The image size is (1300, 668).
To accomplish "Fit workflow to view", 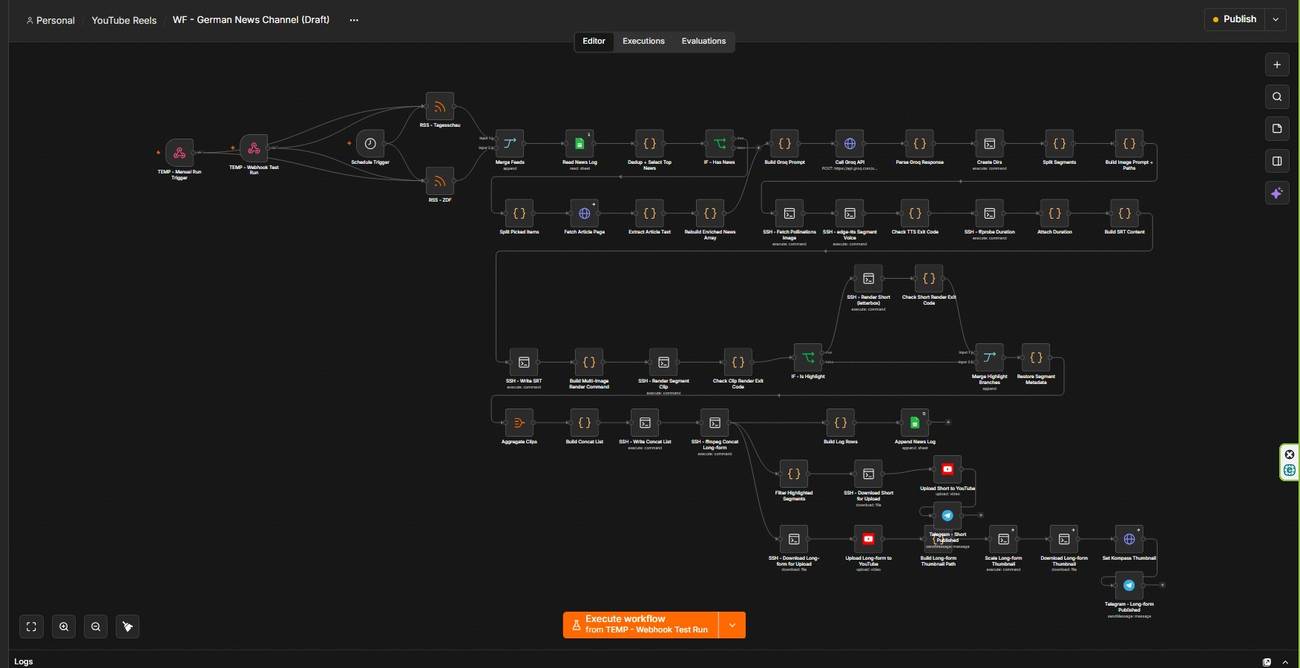I will [x=32, y=627].
